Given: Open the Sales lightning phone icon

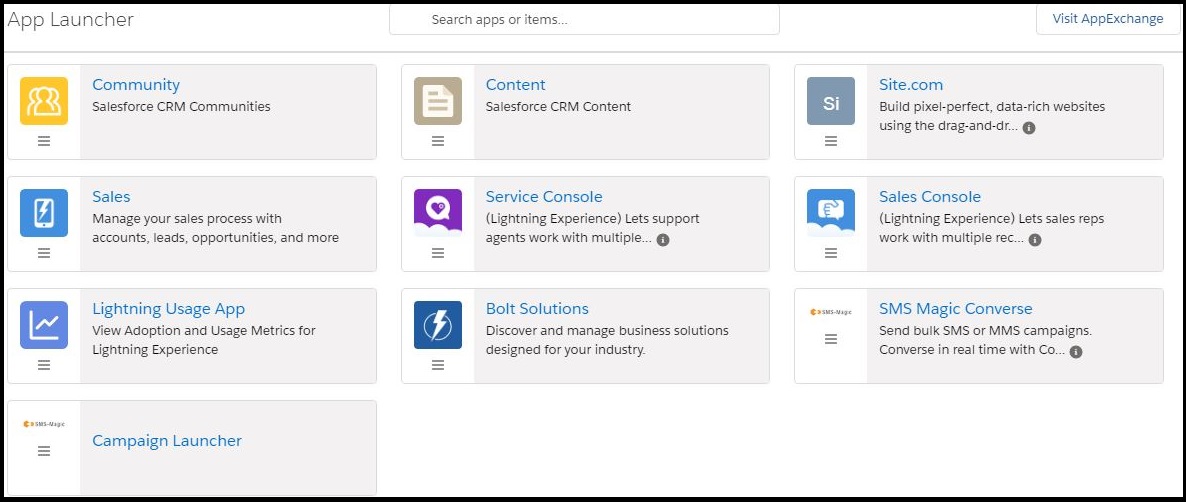Looking at the screenshot, I should click(x=44, y=212).
